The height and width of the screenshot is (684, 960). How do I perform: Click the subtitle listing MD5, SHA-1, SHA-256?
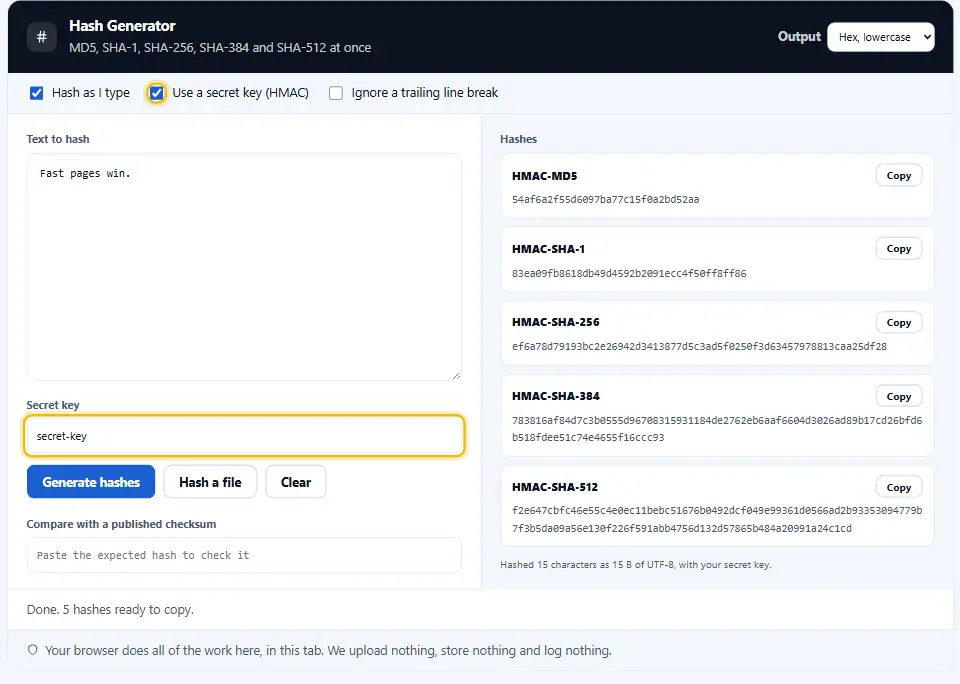coord(220,48)
